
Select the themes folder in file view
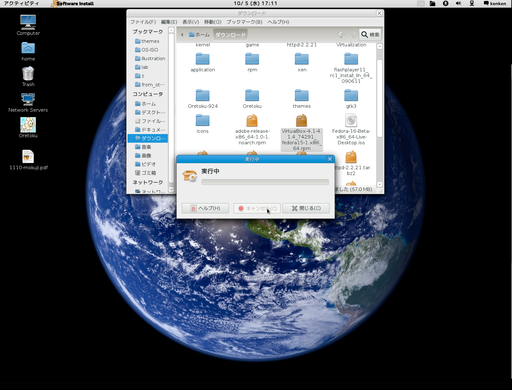302,99
